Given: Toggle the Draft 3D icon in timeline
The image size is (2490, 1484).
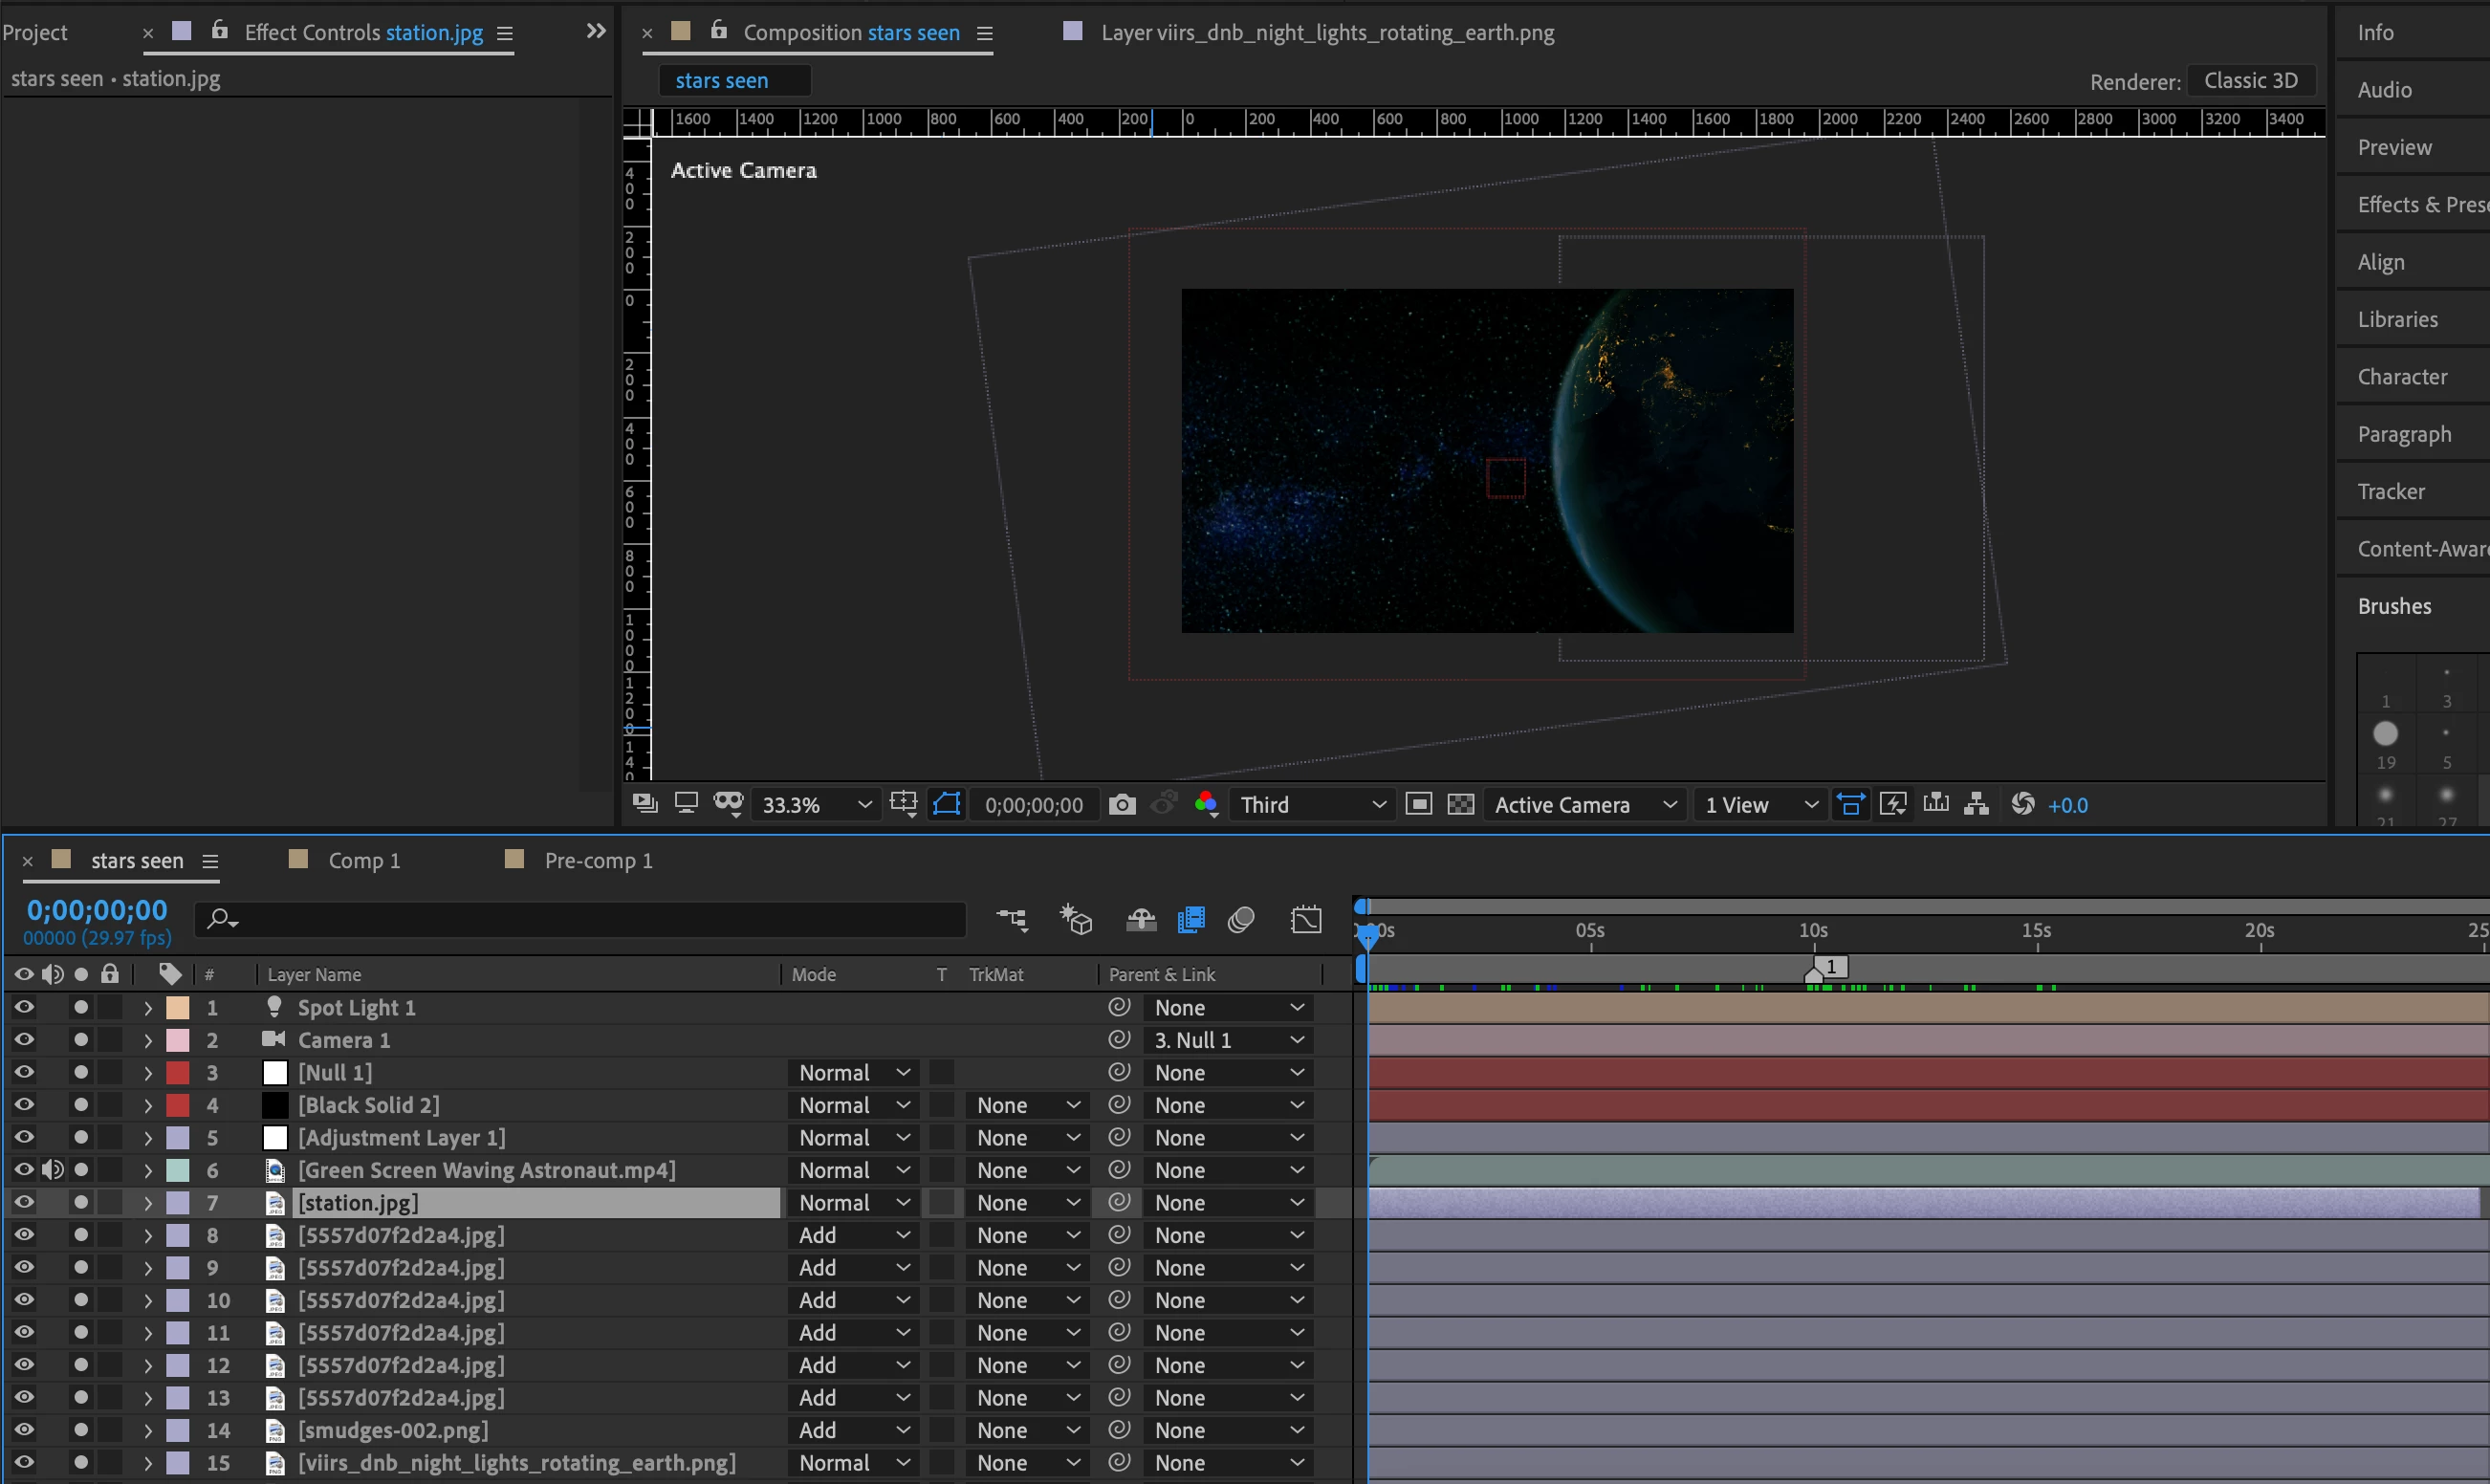Looking at the screenshot, I should point(1076,920).
